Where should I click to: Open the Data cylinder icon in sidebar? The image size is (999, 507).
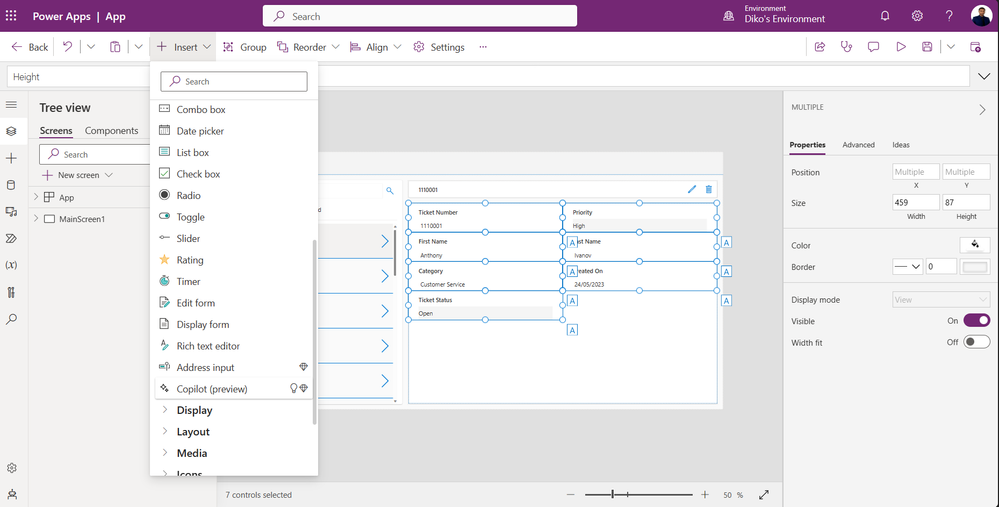tap(11, 185)
